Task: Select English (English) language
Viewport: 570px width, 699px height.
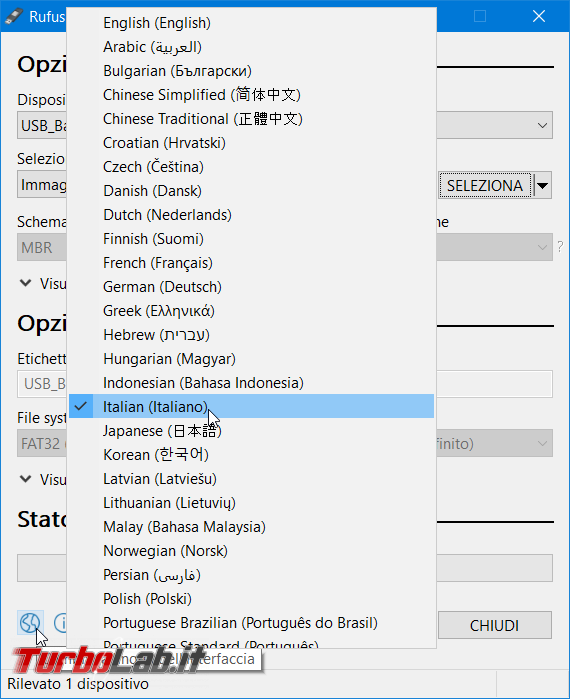Action: (251, 23)
